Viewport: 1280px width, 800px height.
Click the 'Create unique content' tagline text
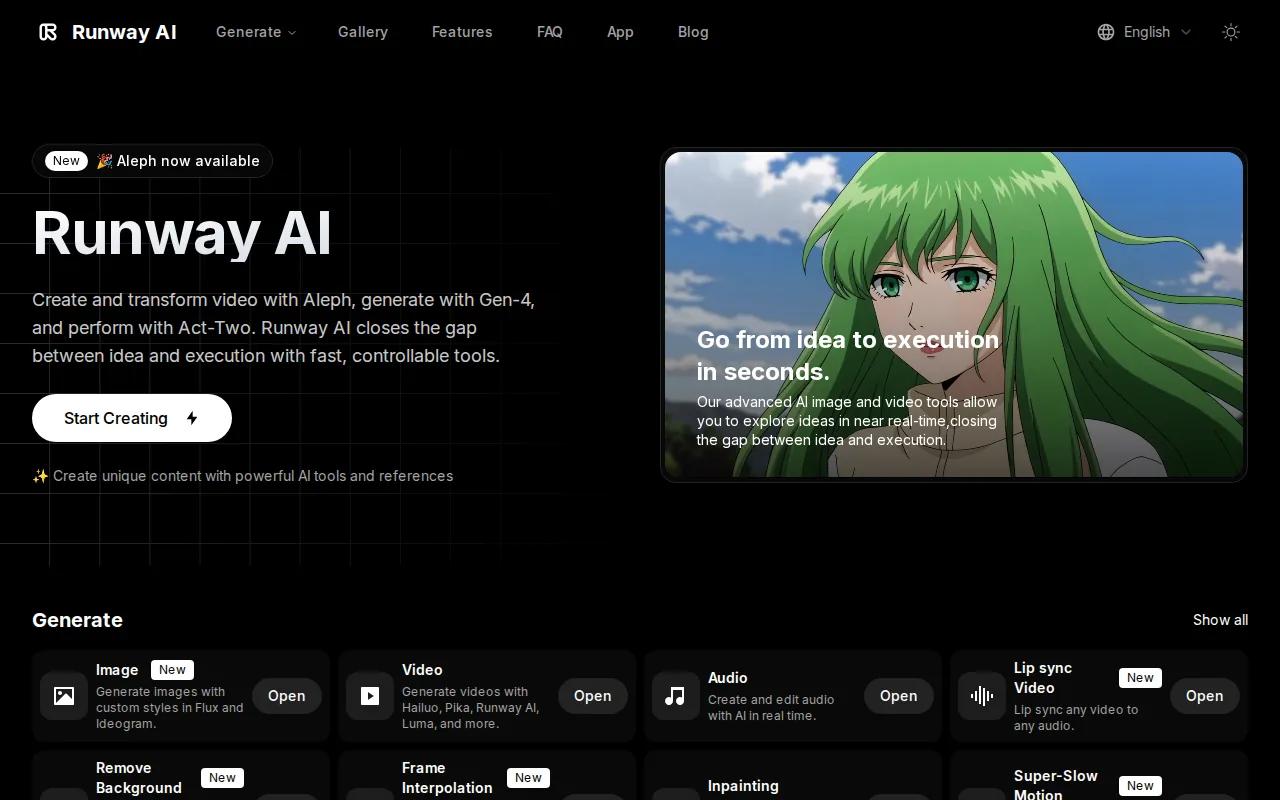[243, 476]
